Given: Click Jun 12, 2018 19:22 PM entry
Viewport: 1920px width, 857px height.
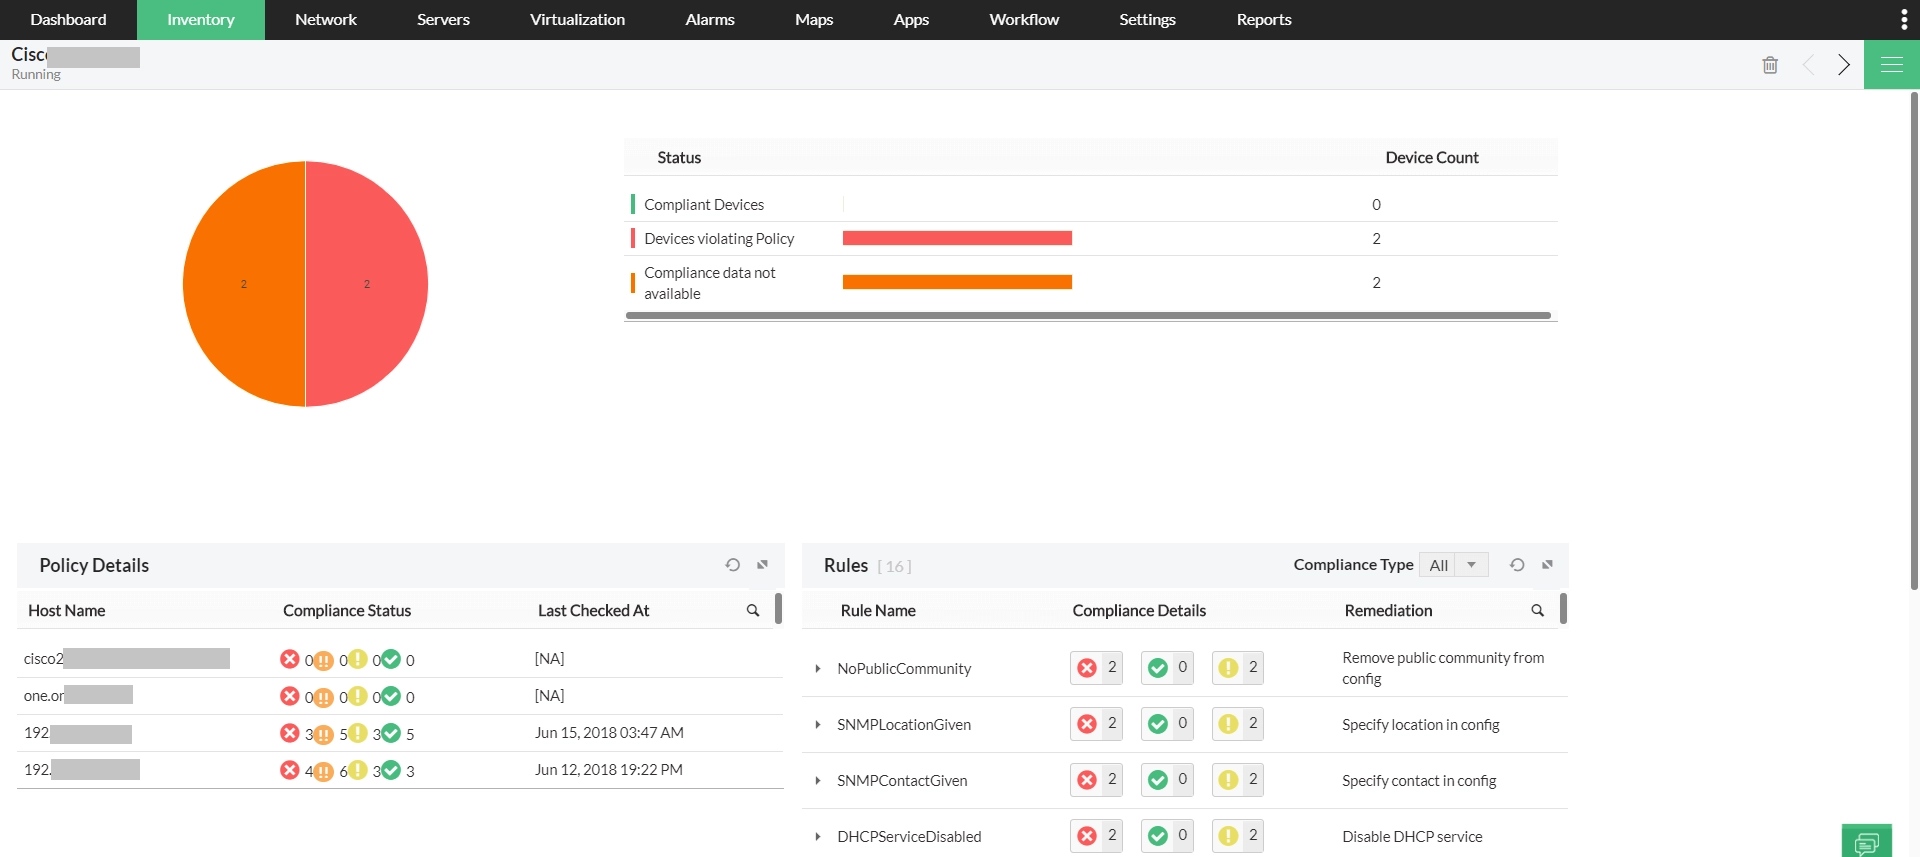Looking at the screenshot, I should (x=609, y=770).
